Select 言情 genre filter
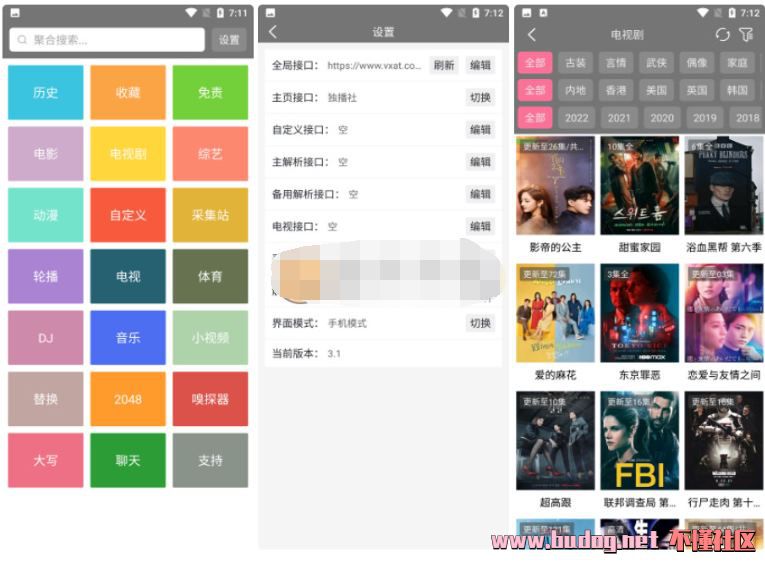765x561 pixels. tap(616, 63)
